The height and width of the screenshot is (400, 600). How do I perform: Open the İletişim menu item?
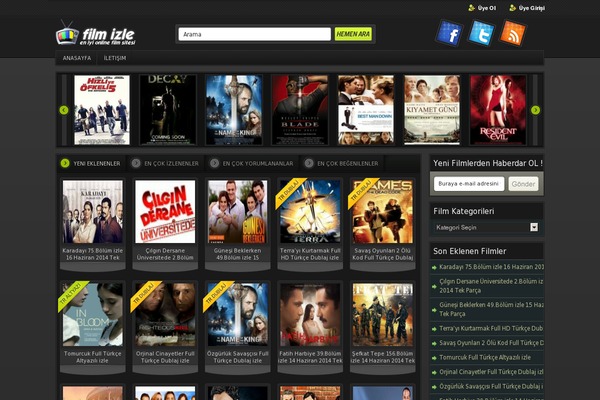[x=115, y=58]
